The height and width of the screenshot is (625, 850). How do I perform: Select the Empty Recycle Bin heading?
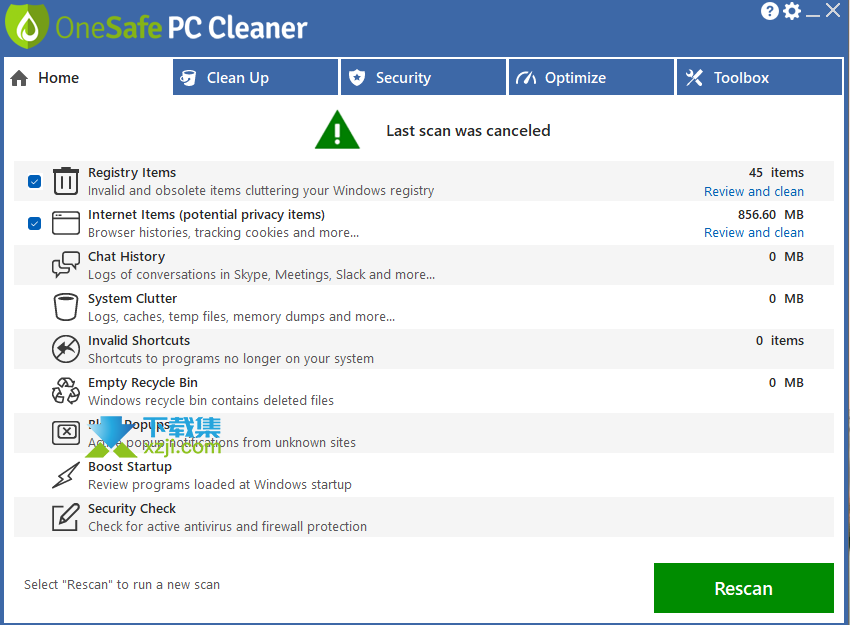(143, 383)
